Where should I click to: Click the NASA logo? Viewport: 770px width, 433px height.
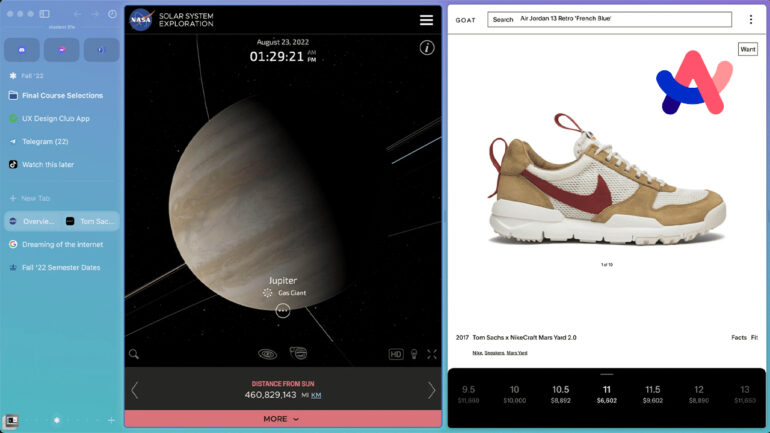(141, 19)
